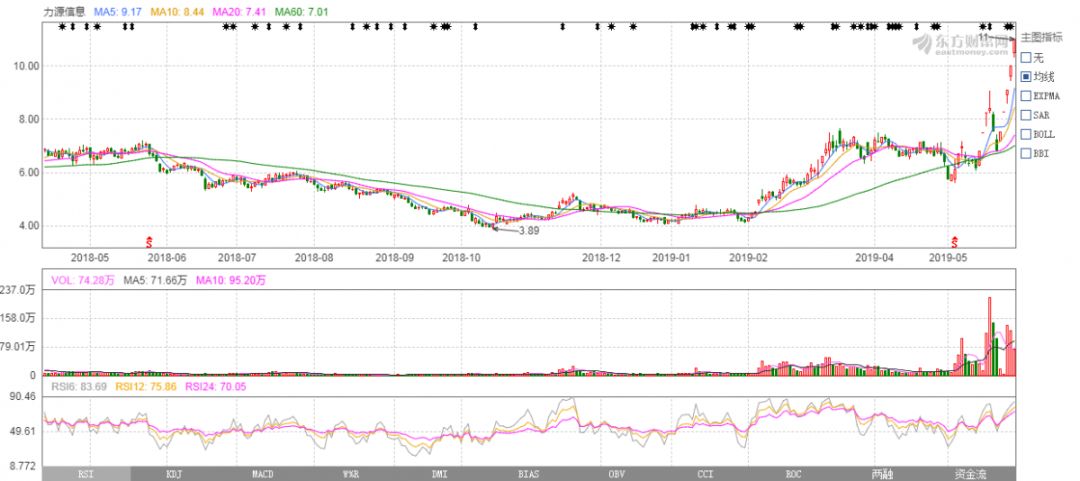The height and width of the screenshot is (481, 1080).
Task: Click the 79.01万 volume axis label
Action: [19, 347]
